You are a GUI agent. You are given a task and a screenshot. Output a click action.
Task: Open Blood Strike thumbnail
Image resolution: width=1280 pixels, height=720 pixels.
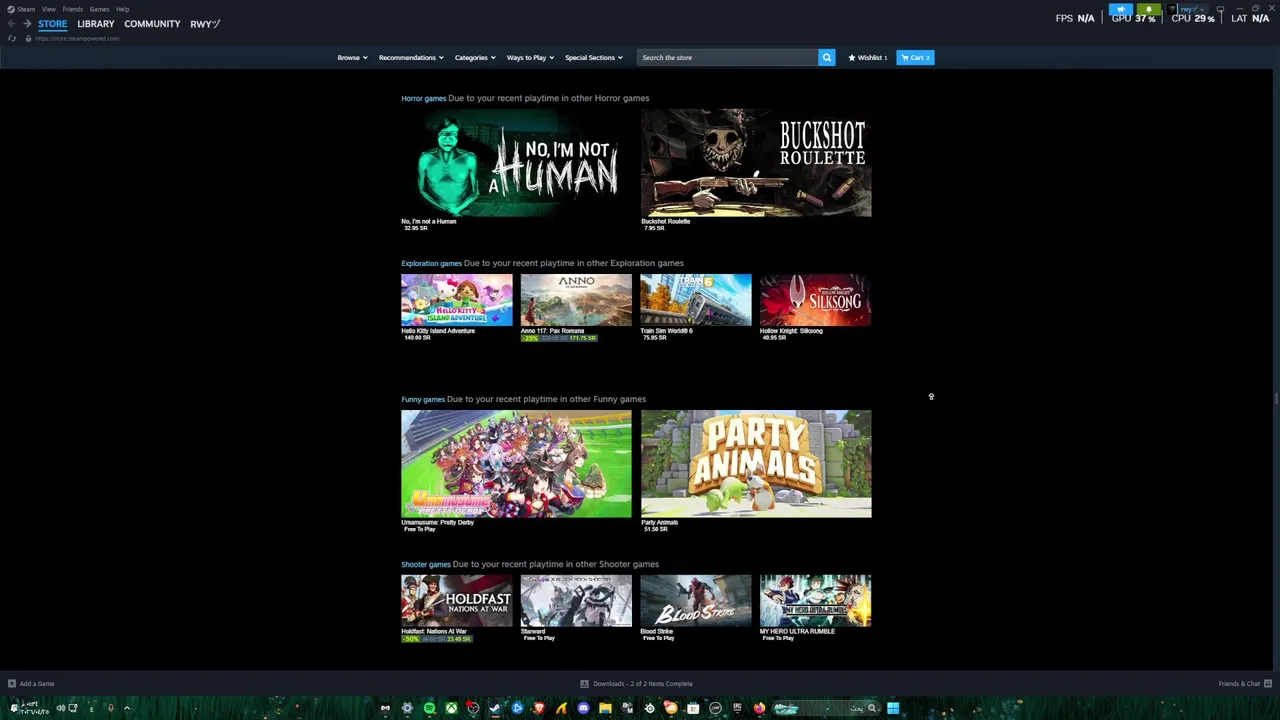tap(695, 601)
